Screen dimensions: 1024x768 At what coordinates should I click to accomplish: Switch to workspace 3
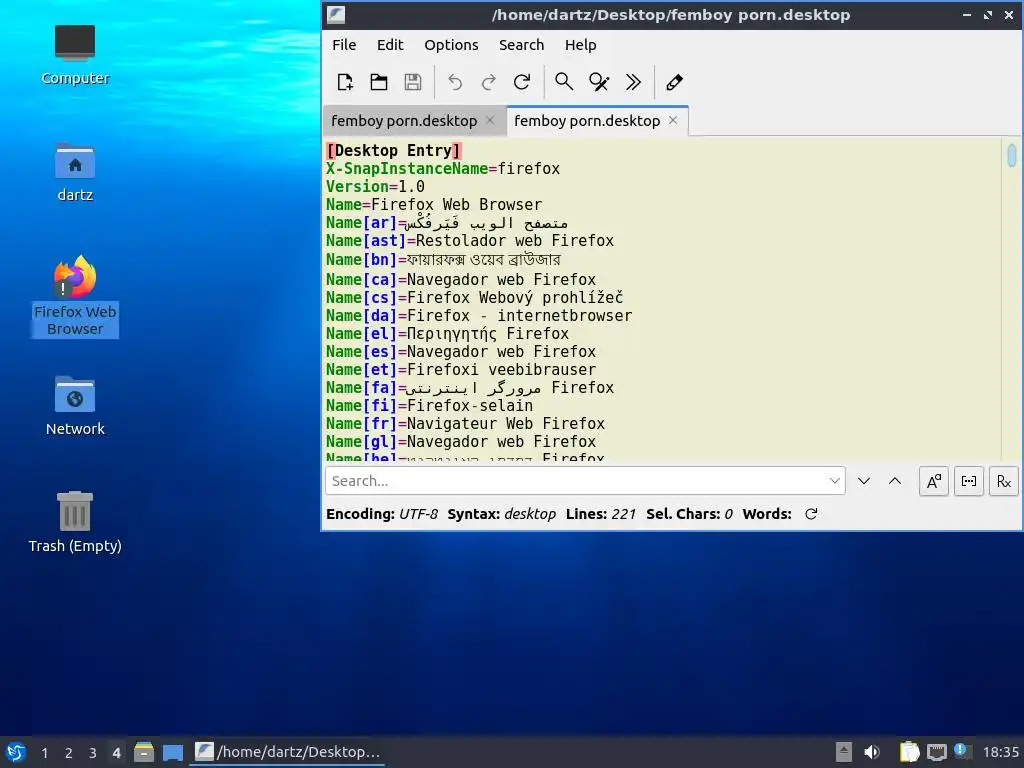click(x=93, y=753)
